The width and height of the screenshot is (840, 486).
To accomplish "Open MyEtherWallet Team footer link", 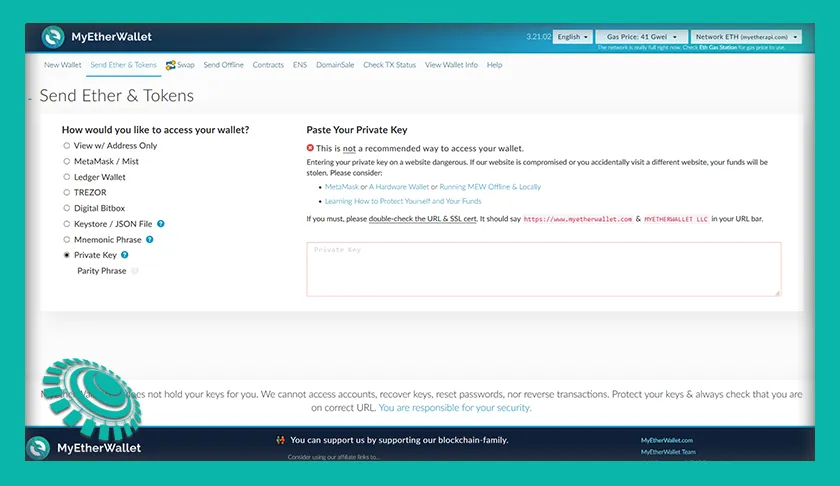I will (668, 452).
